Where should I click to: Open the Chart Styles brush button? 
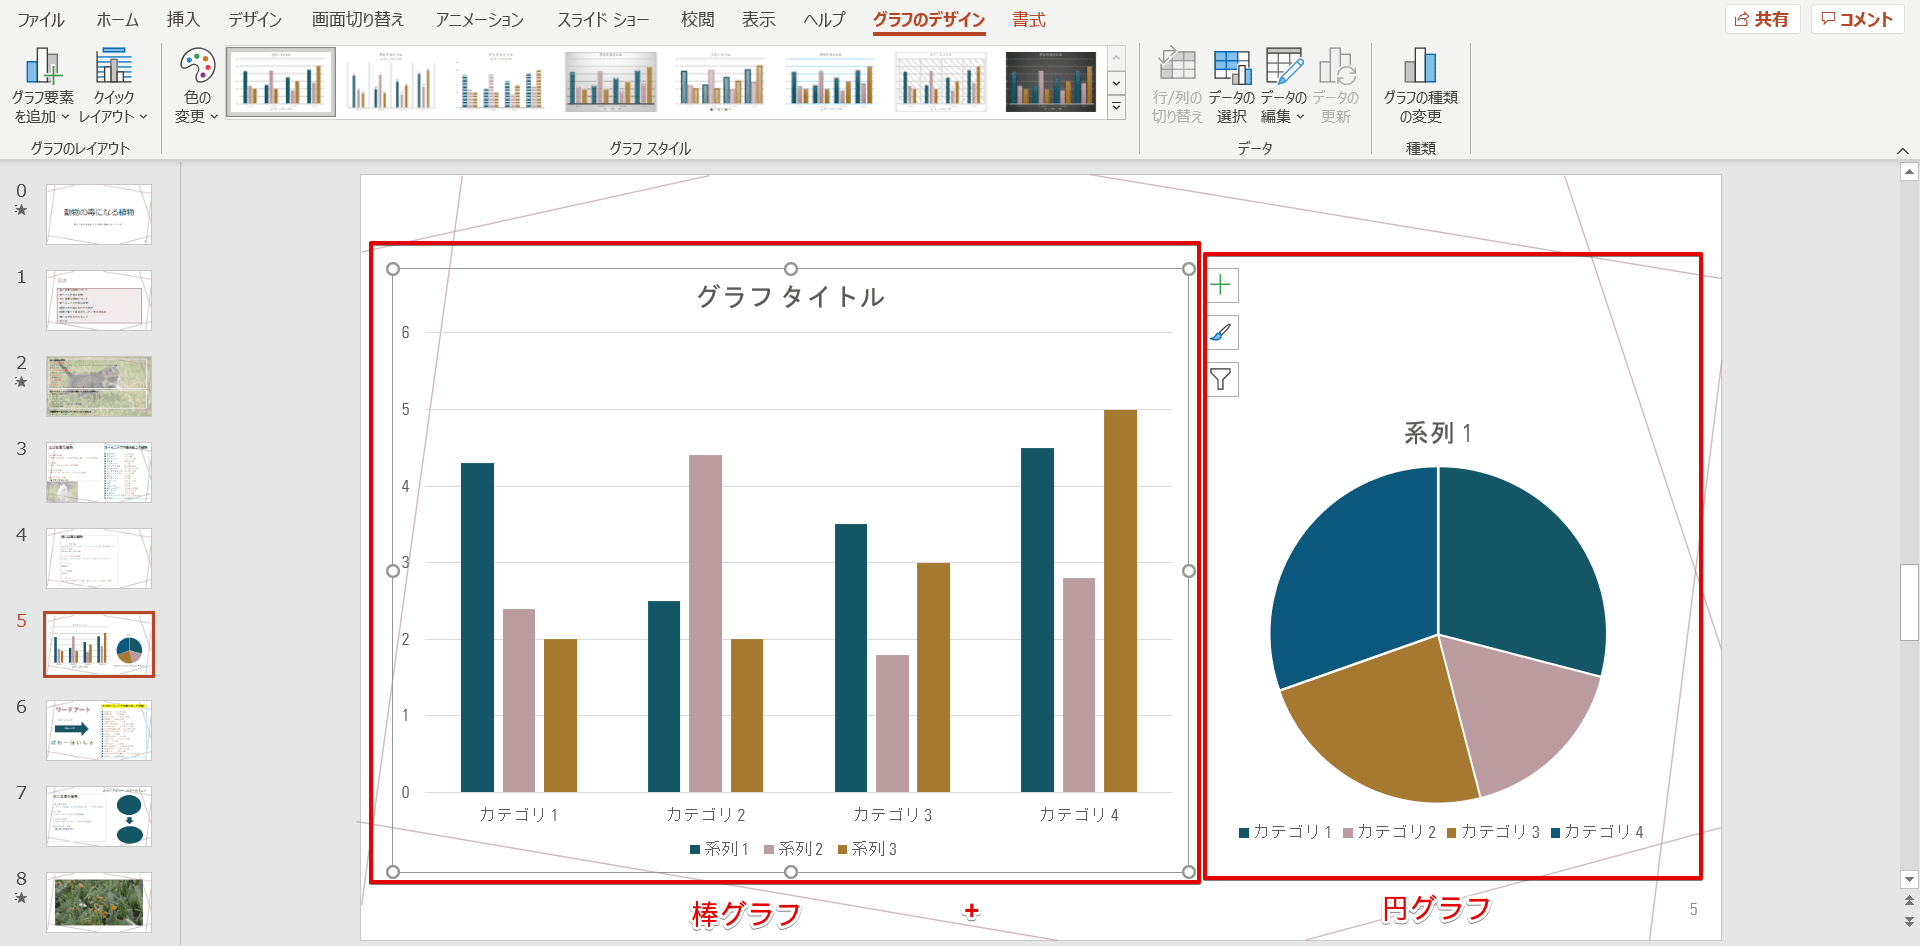point(1221,332)
